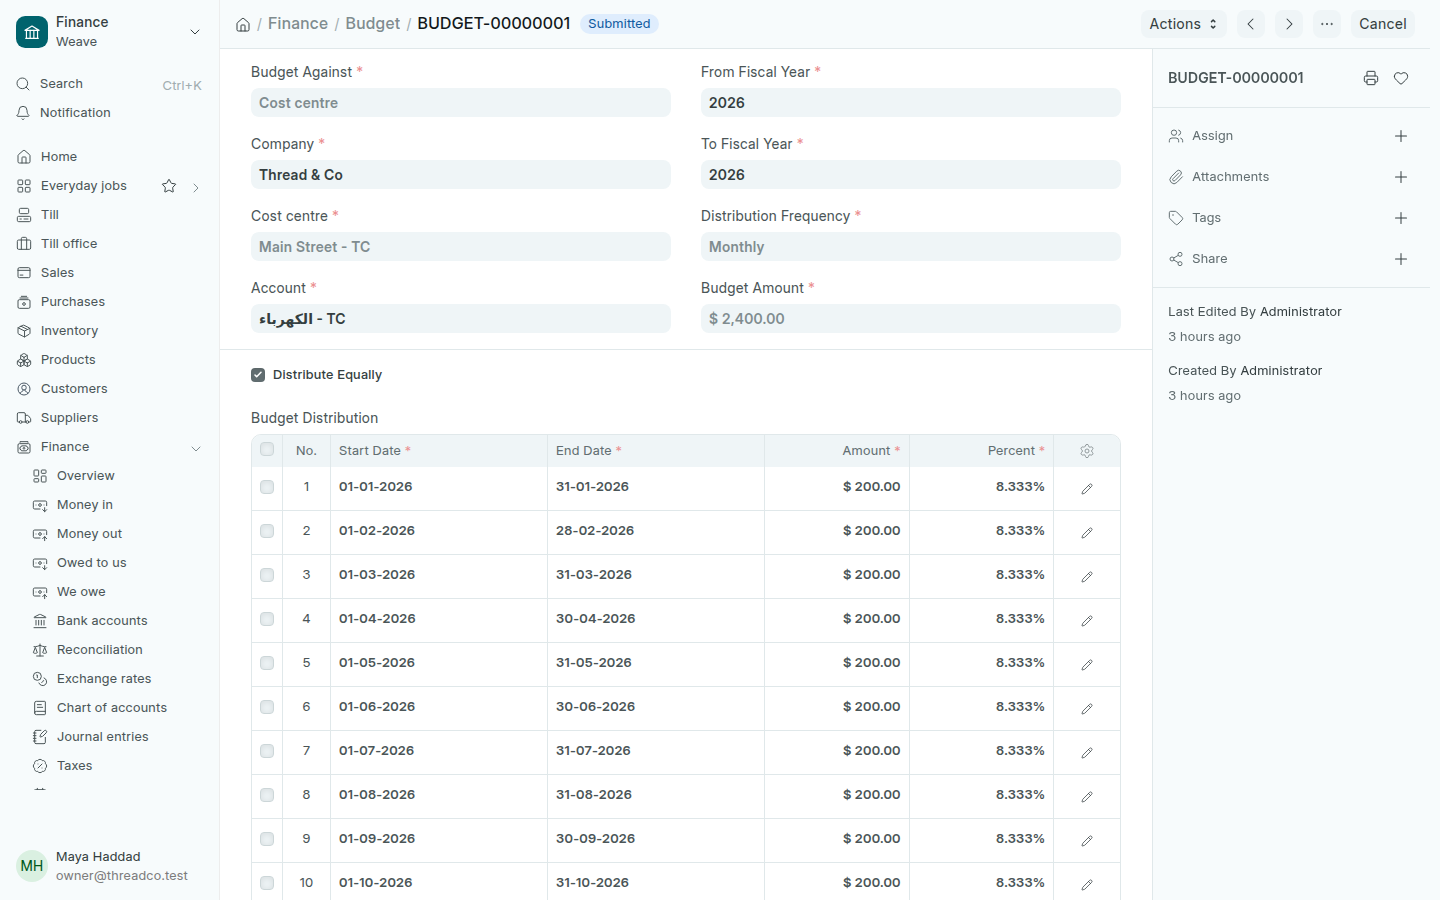1440x900 pixels.
Task: Collapse the Finance sidebar section
Action: 196,448
